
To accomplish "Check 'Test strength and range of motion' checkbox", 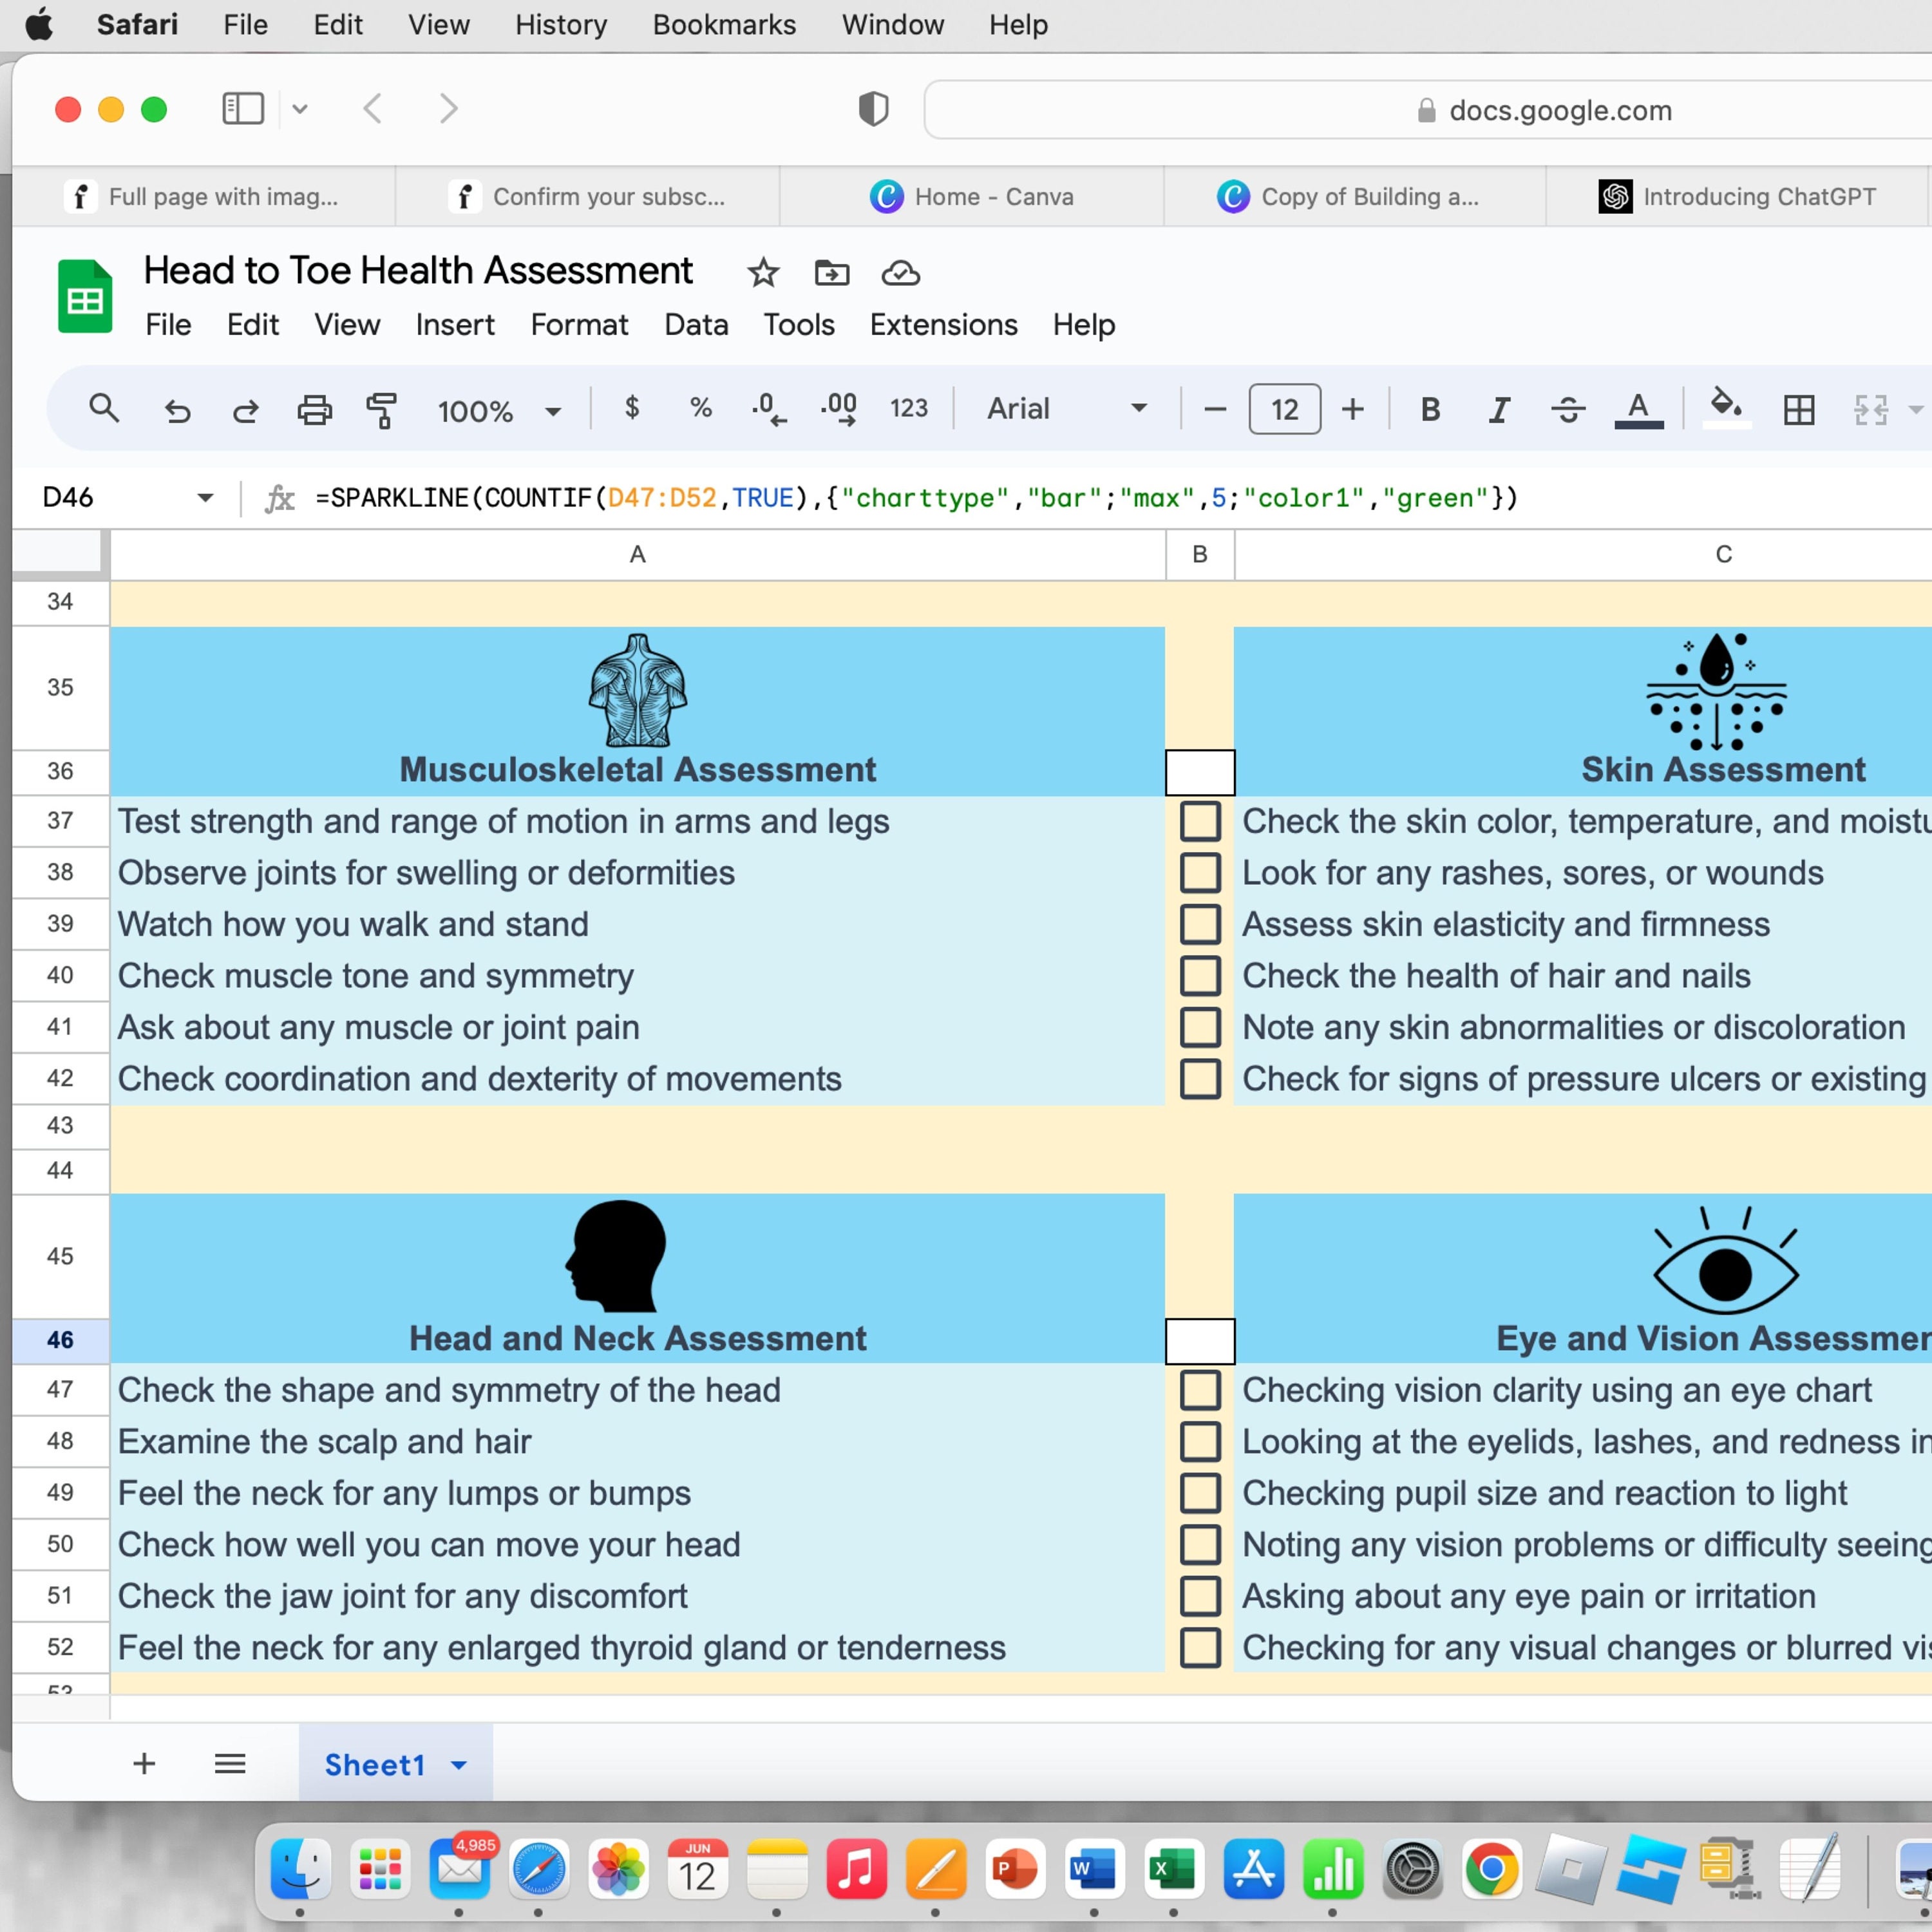I will point(1199,821).
